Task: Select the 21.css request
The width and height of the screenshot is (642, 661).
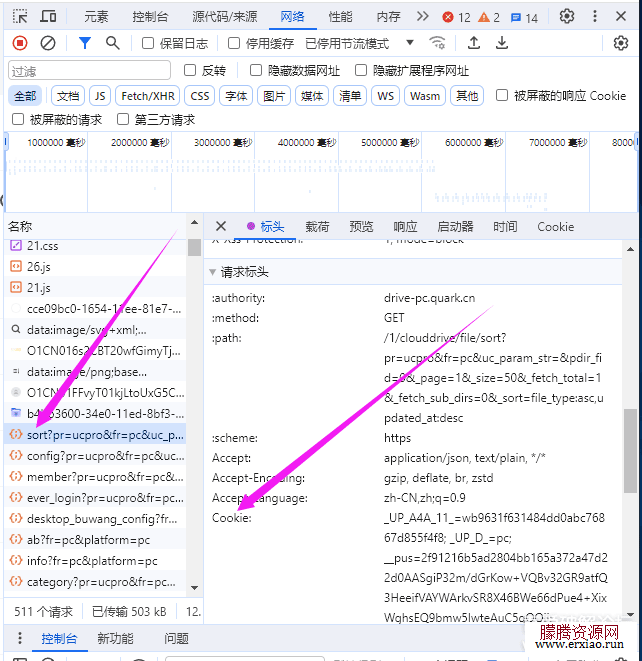Action: (x=95, y=245)
